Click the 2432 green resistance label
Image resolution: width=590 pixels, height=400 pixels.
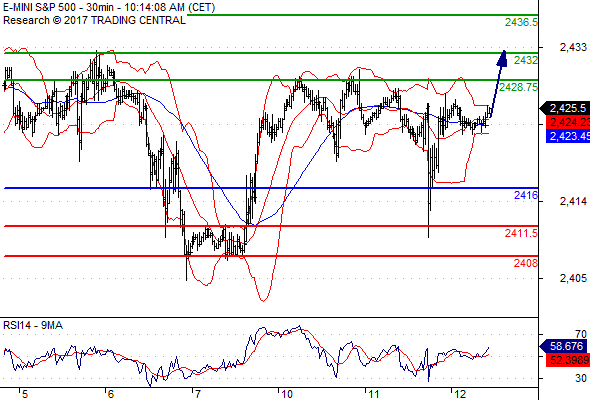click(526, 60)
